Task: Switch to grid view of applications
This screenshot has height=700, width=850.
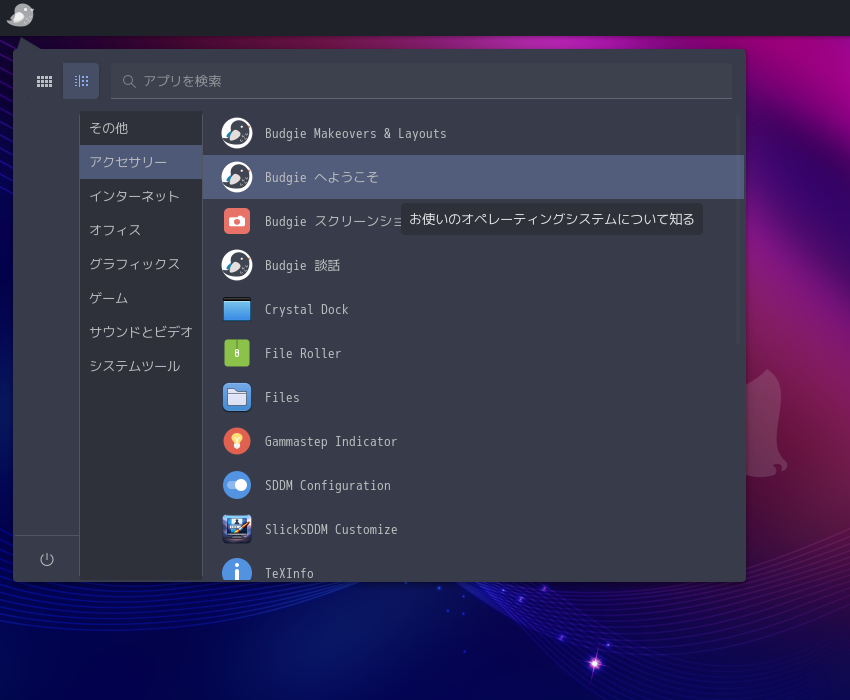Action: coord(44,81)
